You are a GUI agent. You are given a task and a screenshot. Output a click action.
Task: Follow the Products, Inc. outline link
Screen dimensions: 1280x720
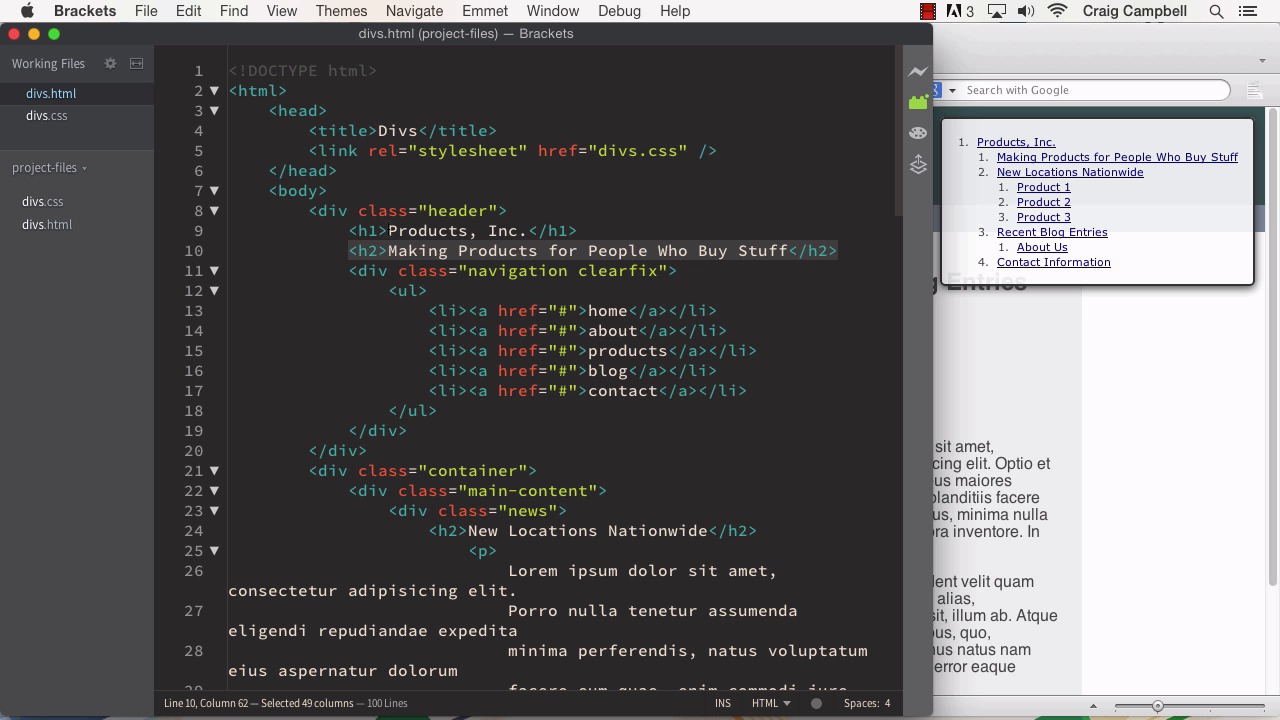pos(1016,142)
